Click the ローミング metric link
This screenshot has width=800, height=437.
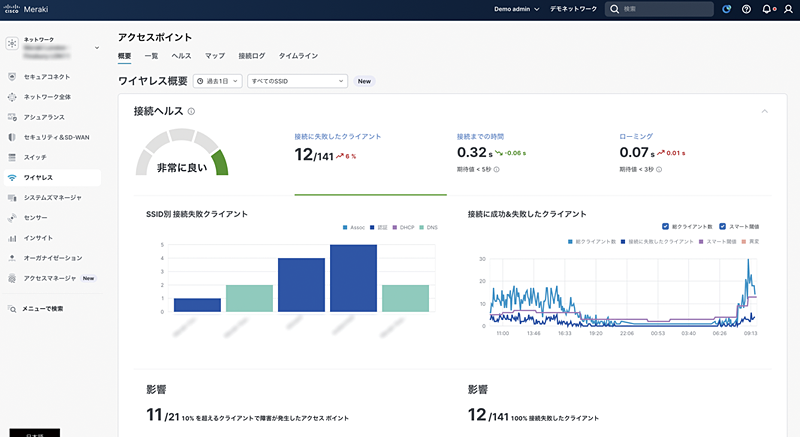point(635,135)
